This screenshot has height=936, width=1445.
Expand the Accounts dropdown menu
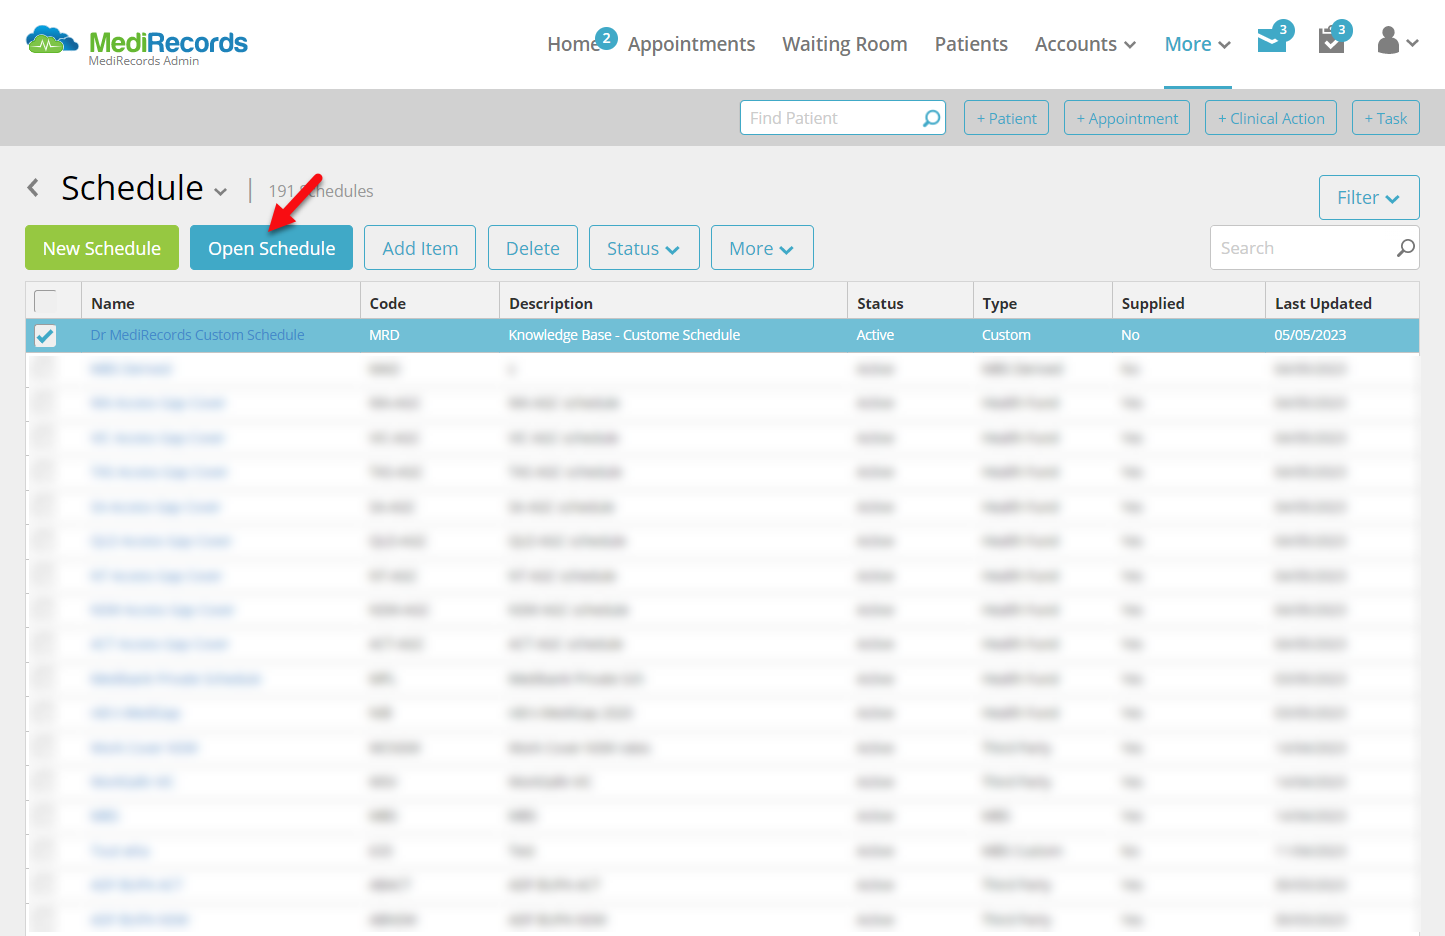(1085, 44)
